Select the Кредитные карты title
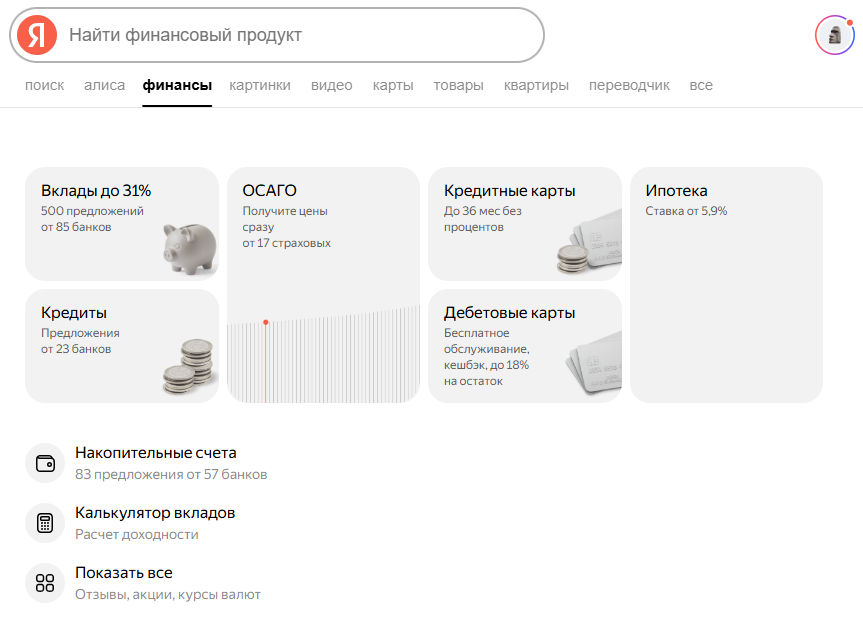Viewport: 863px width, 619px height. coord(510,191)
